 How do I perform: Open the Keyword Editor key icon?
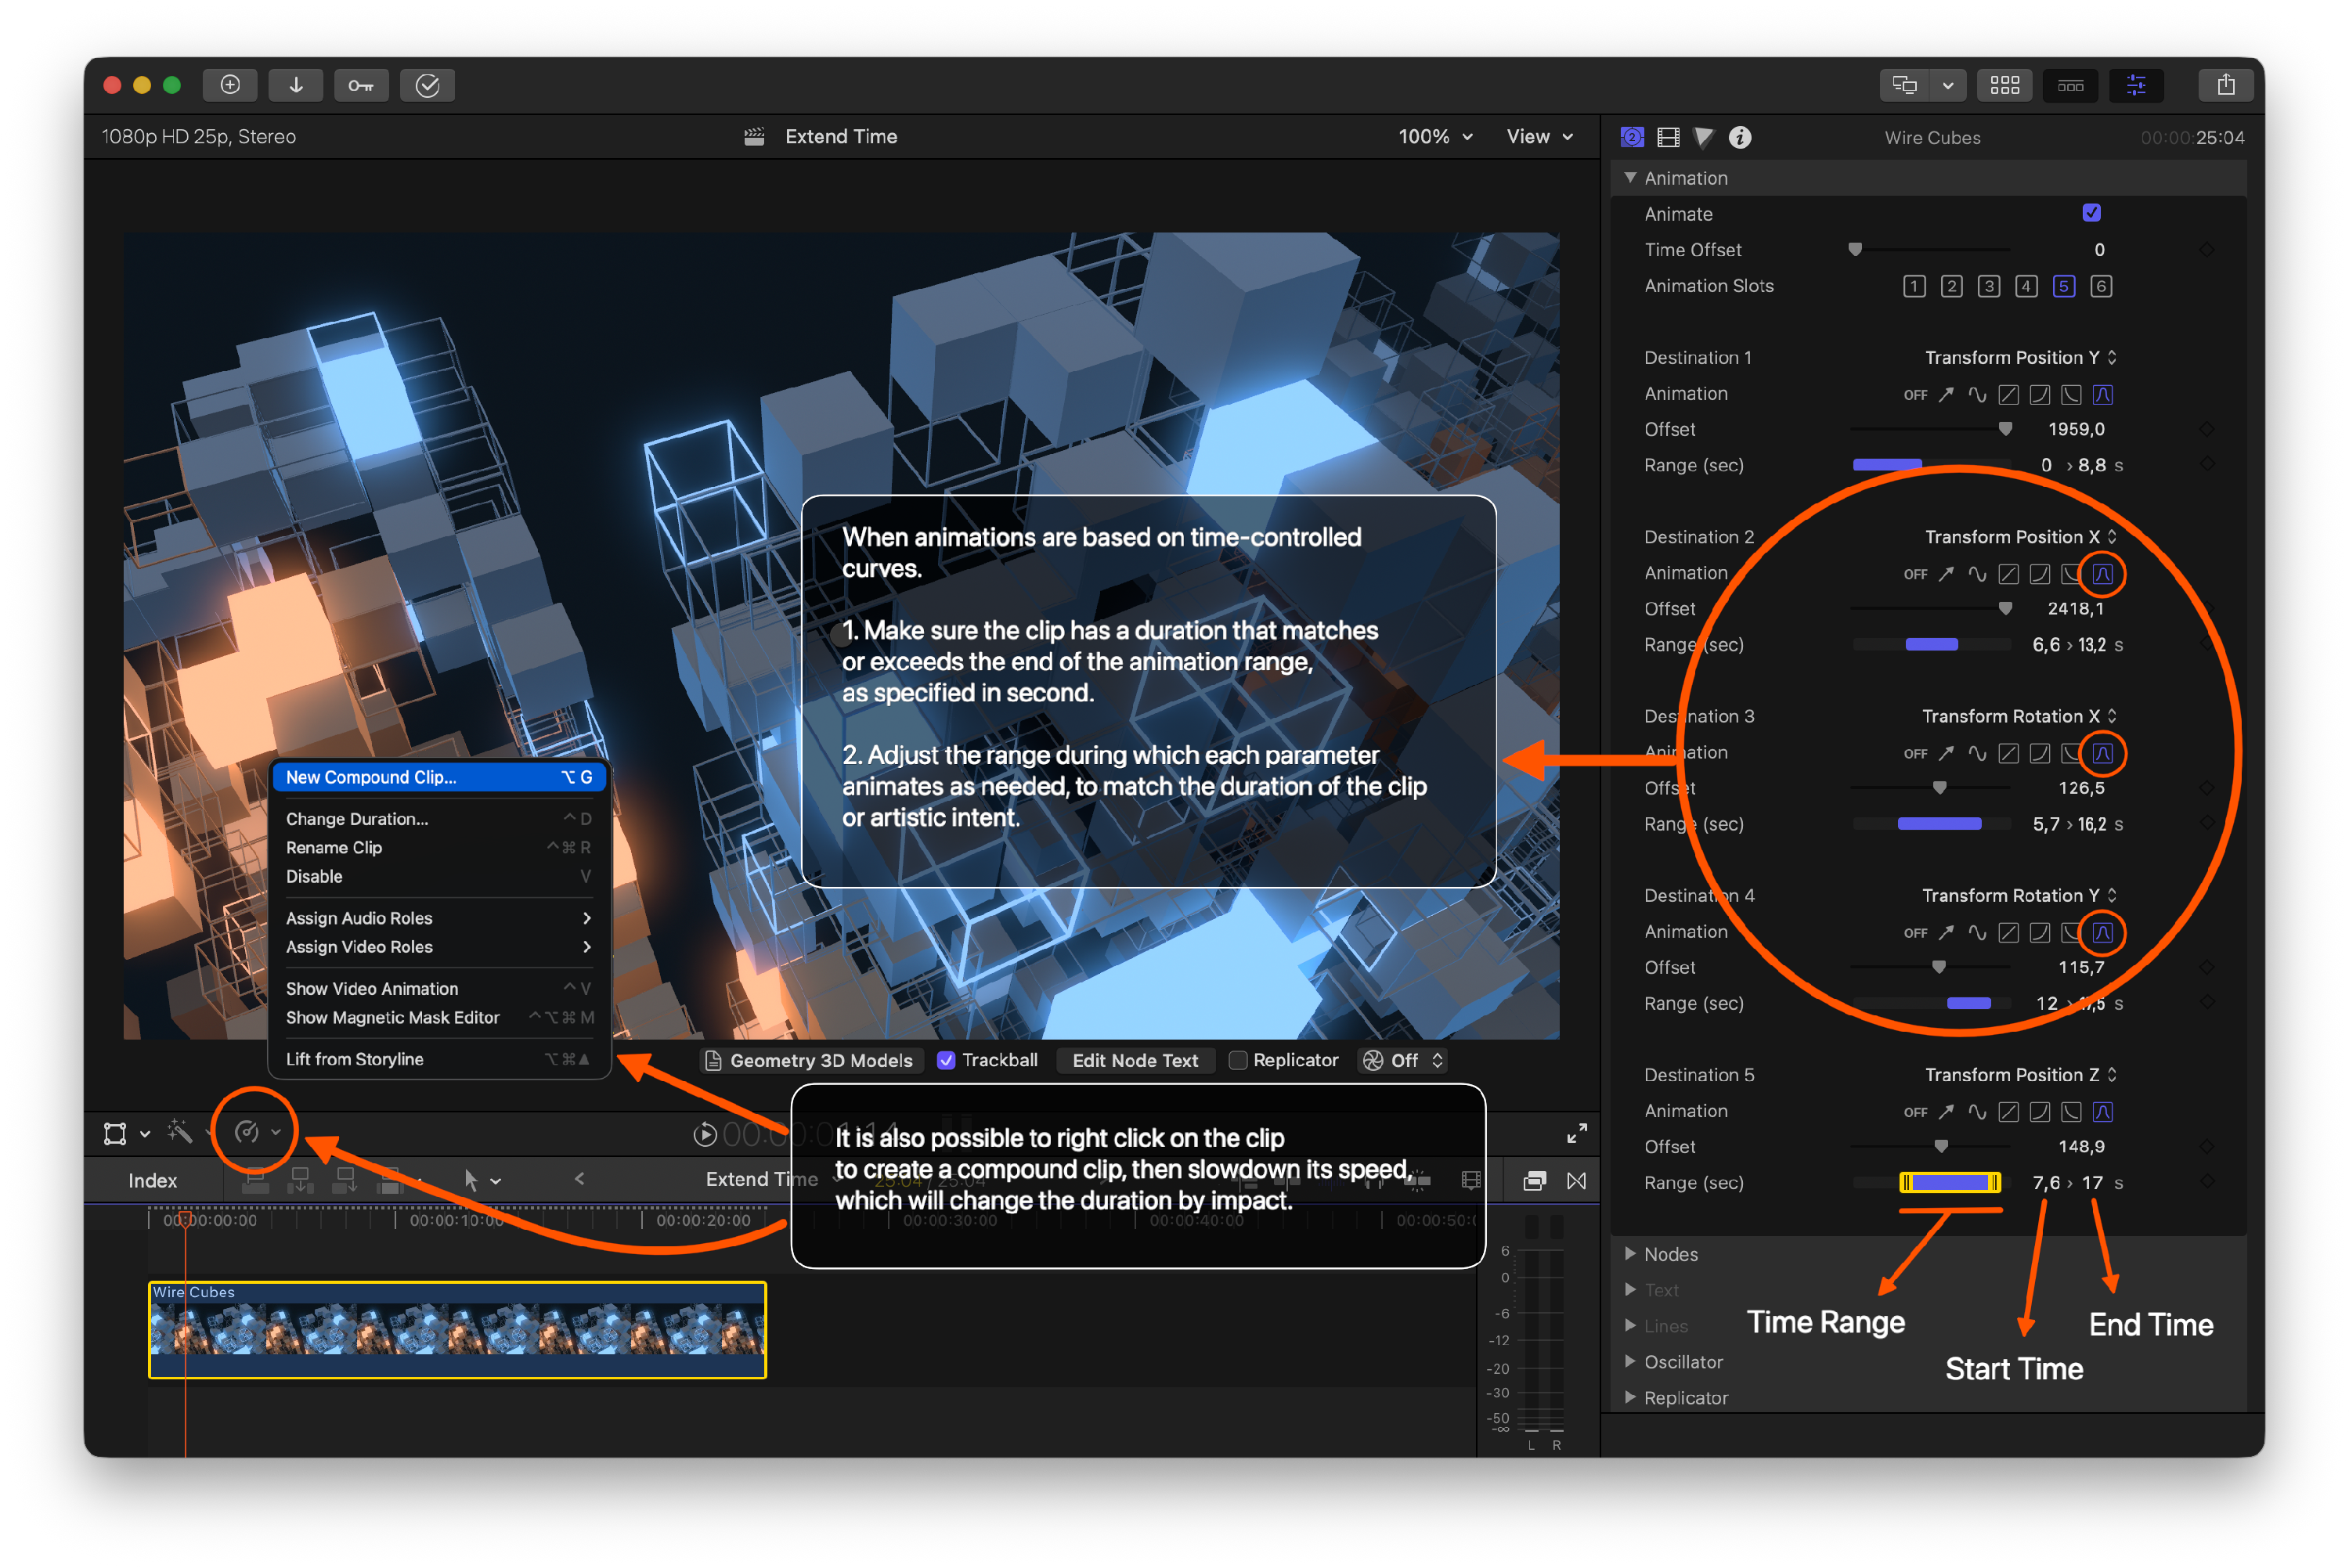click(x=361, y=85)
